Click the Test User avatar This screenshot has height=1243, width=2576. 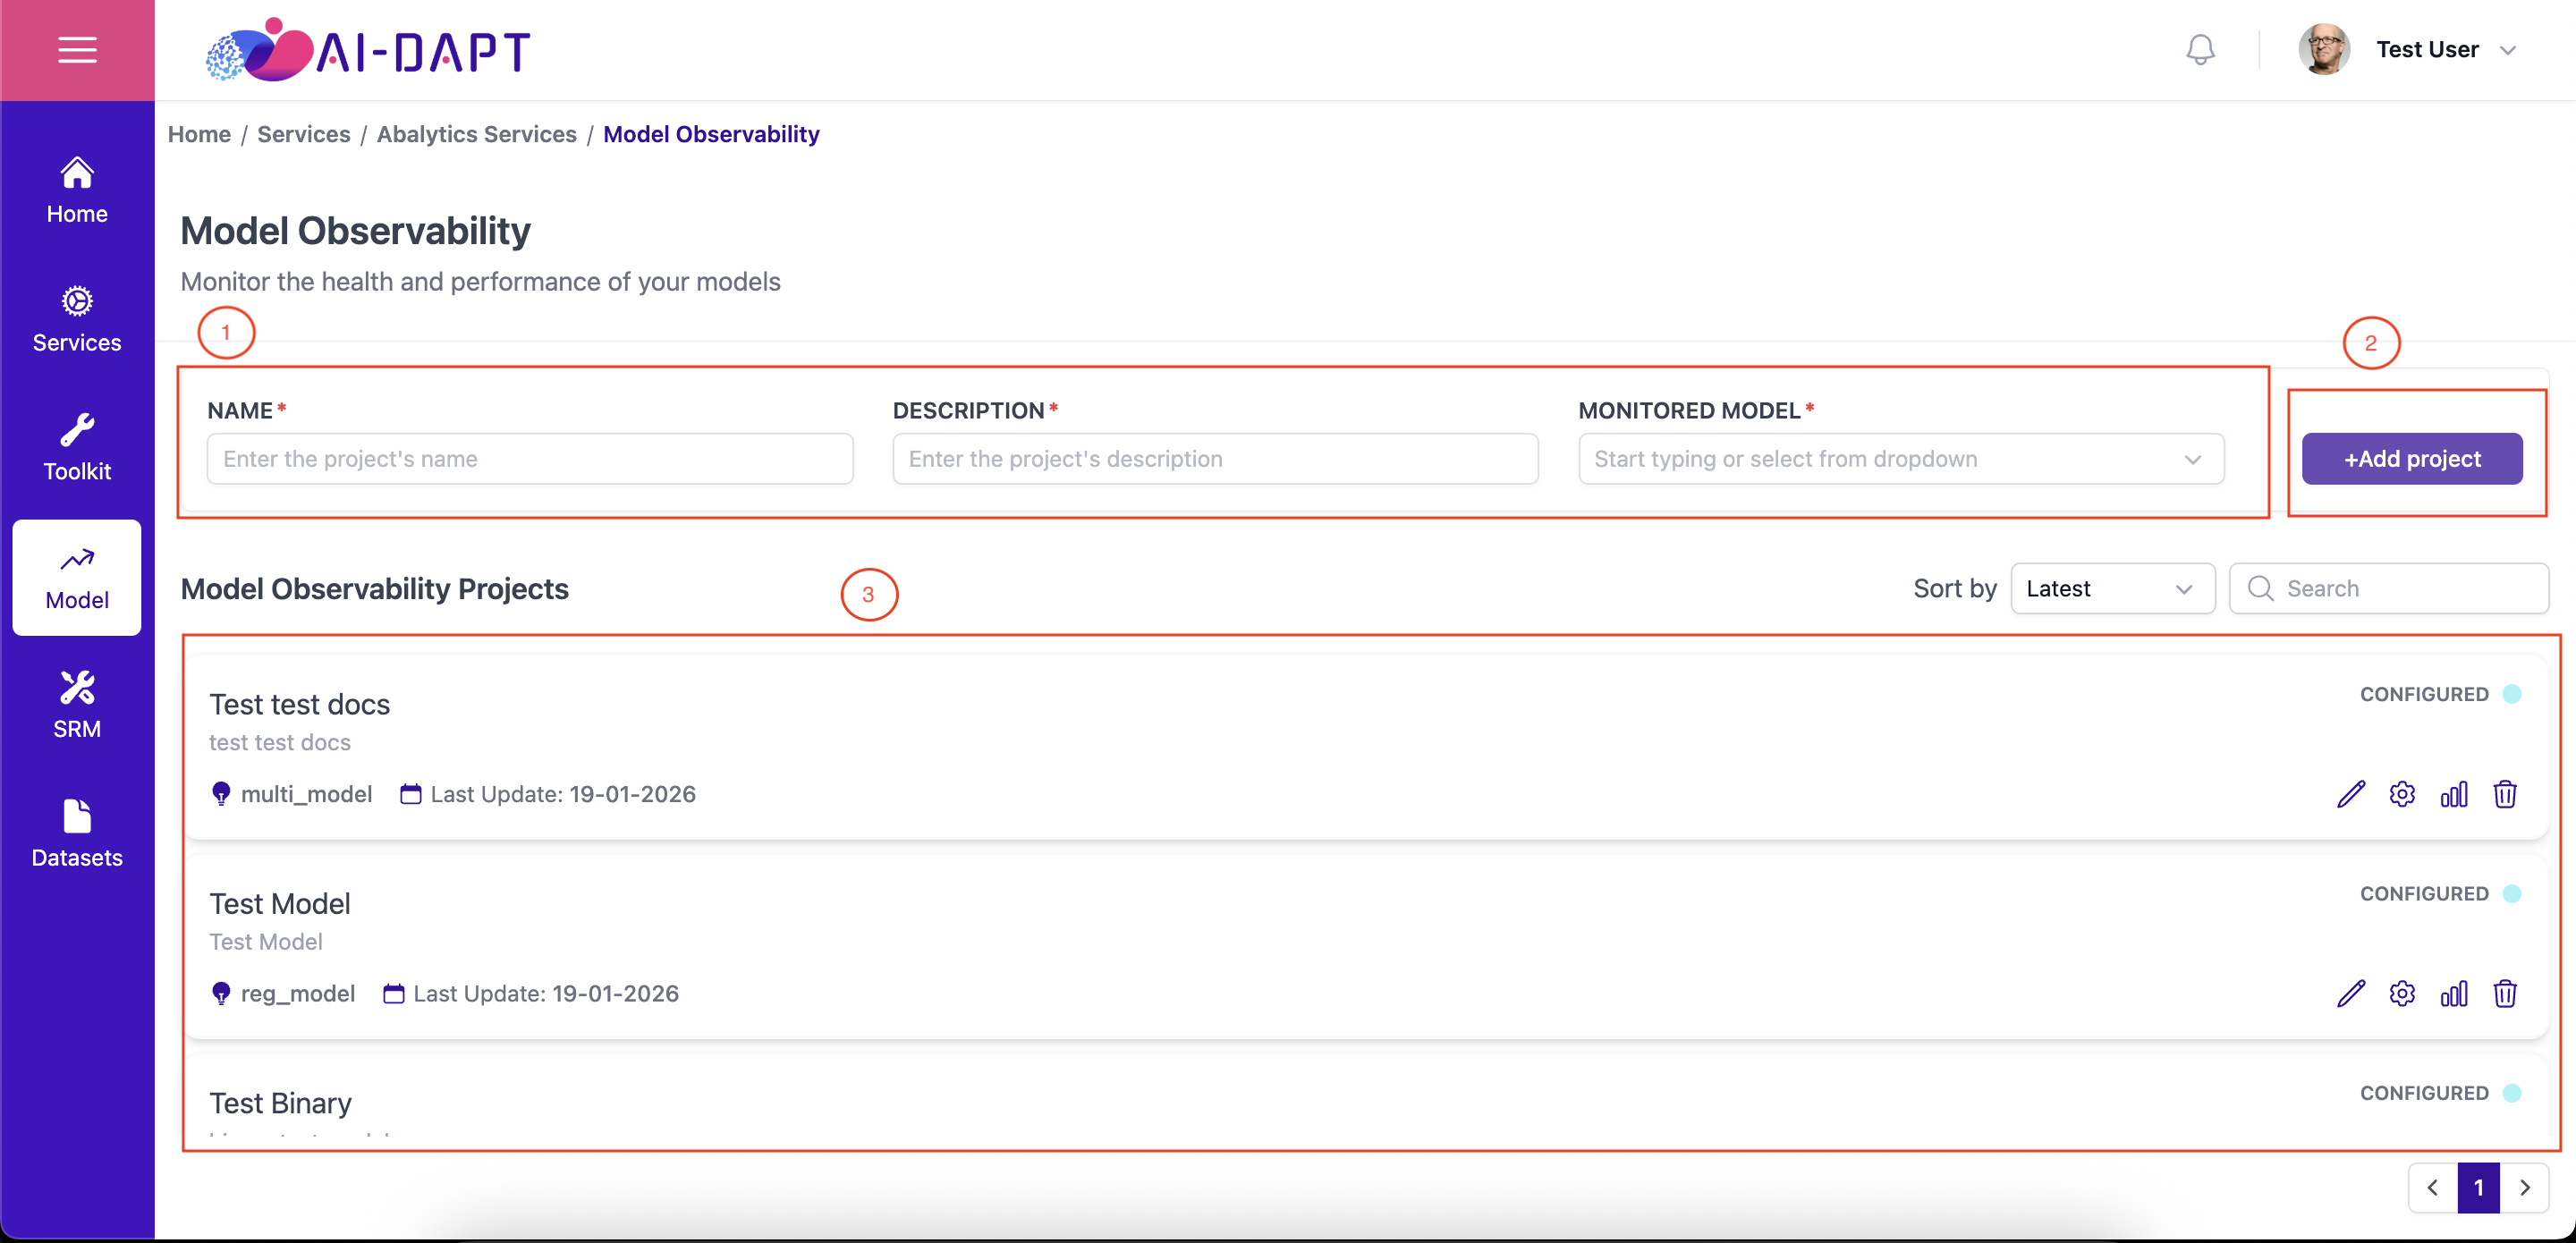point(2323,50)
